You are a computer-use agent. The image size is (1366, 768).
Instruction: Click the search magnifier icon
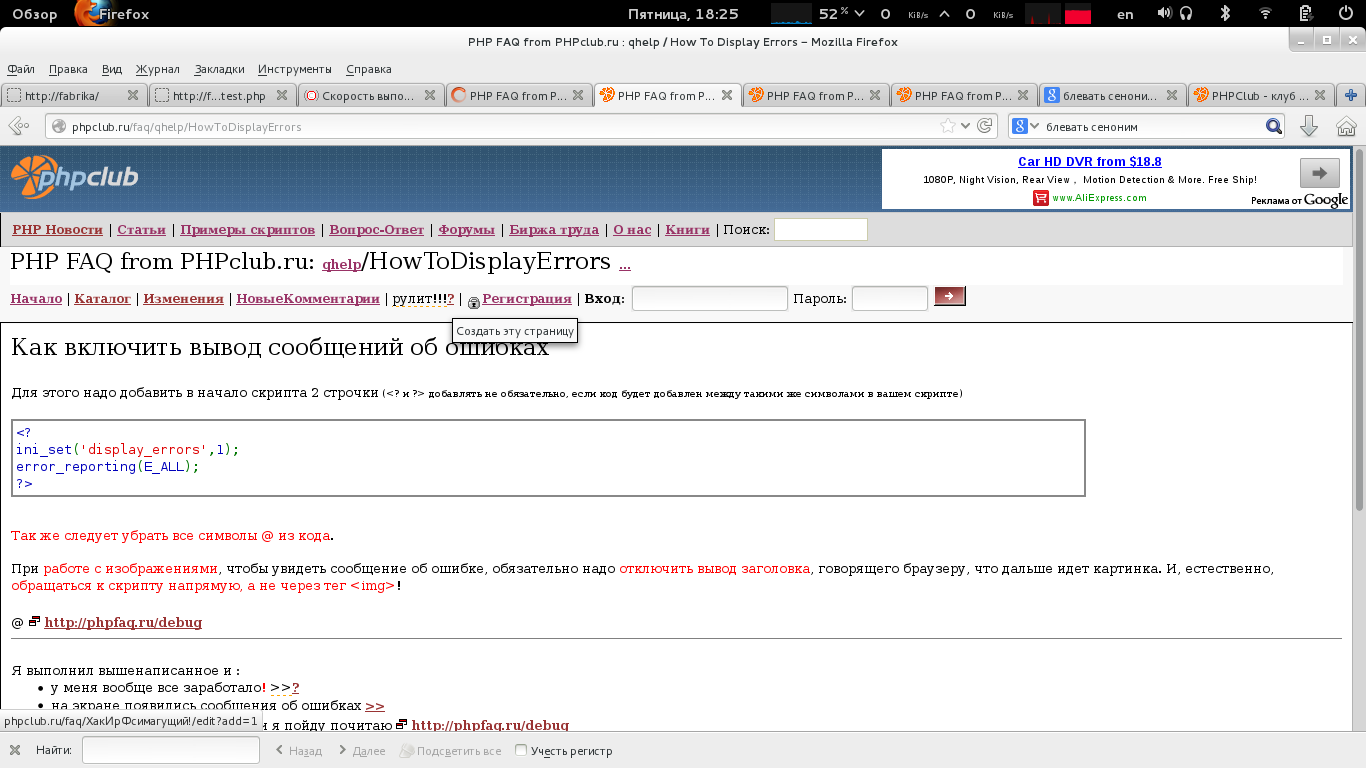(1273, 126)
